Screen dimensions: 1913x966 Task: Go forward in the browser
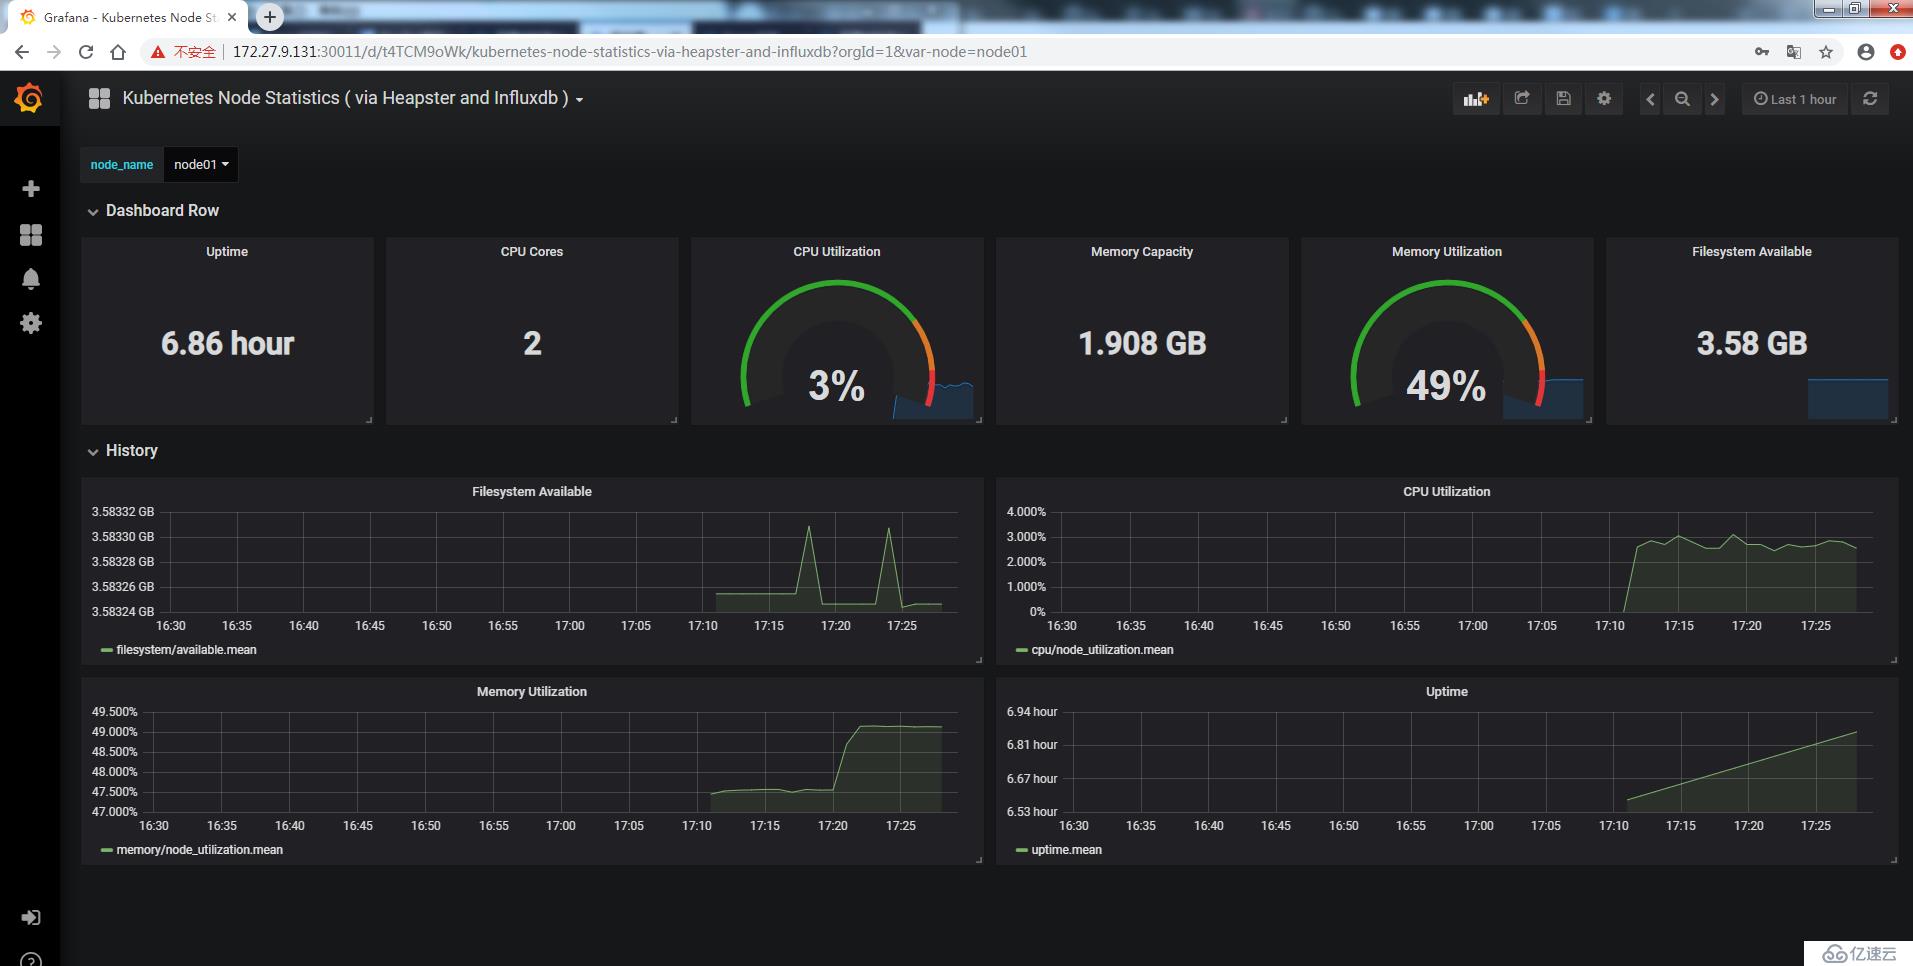54,52
